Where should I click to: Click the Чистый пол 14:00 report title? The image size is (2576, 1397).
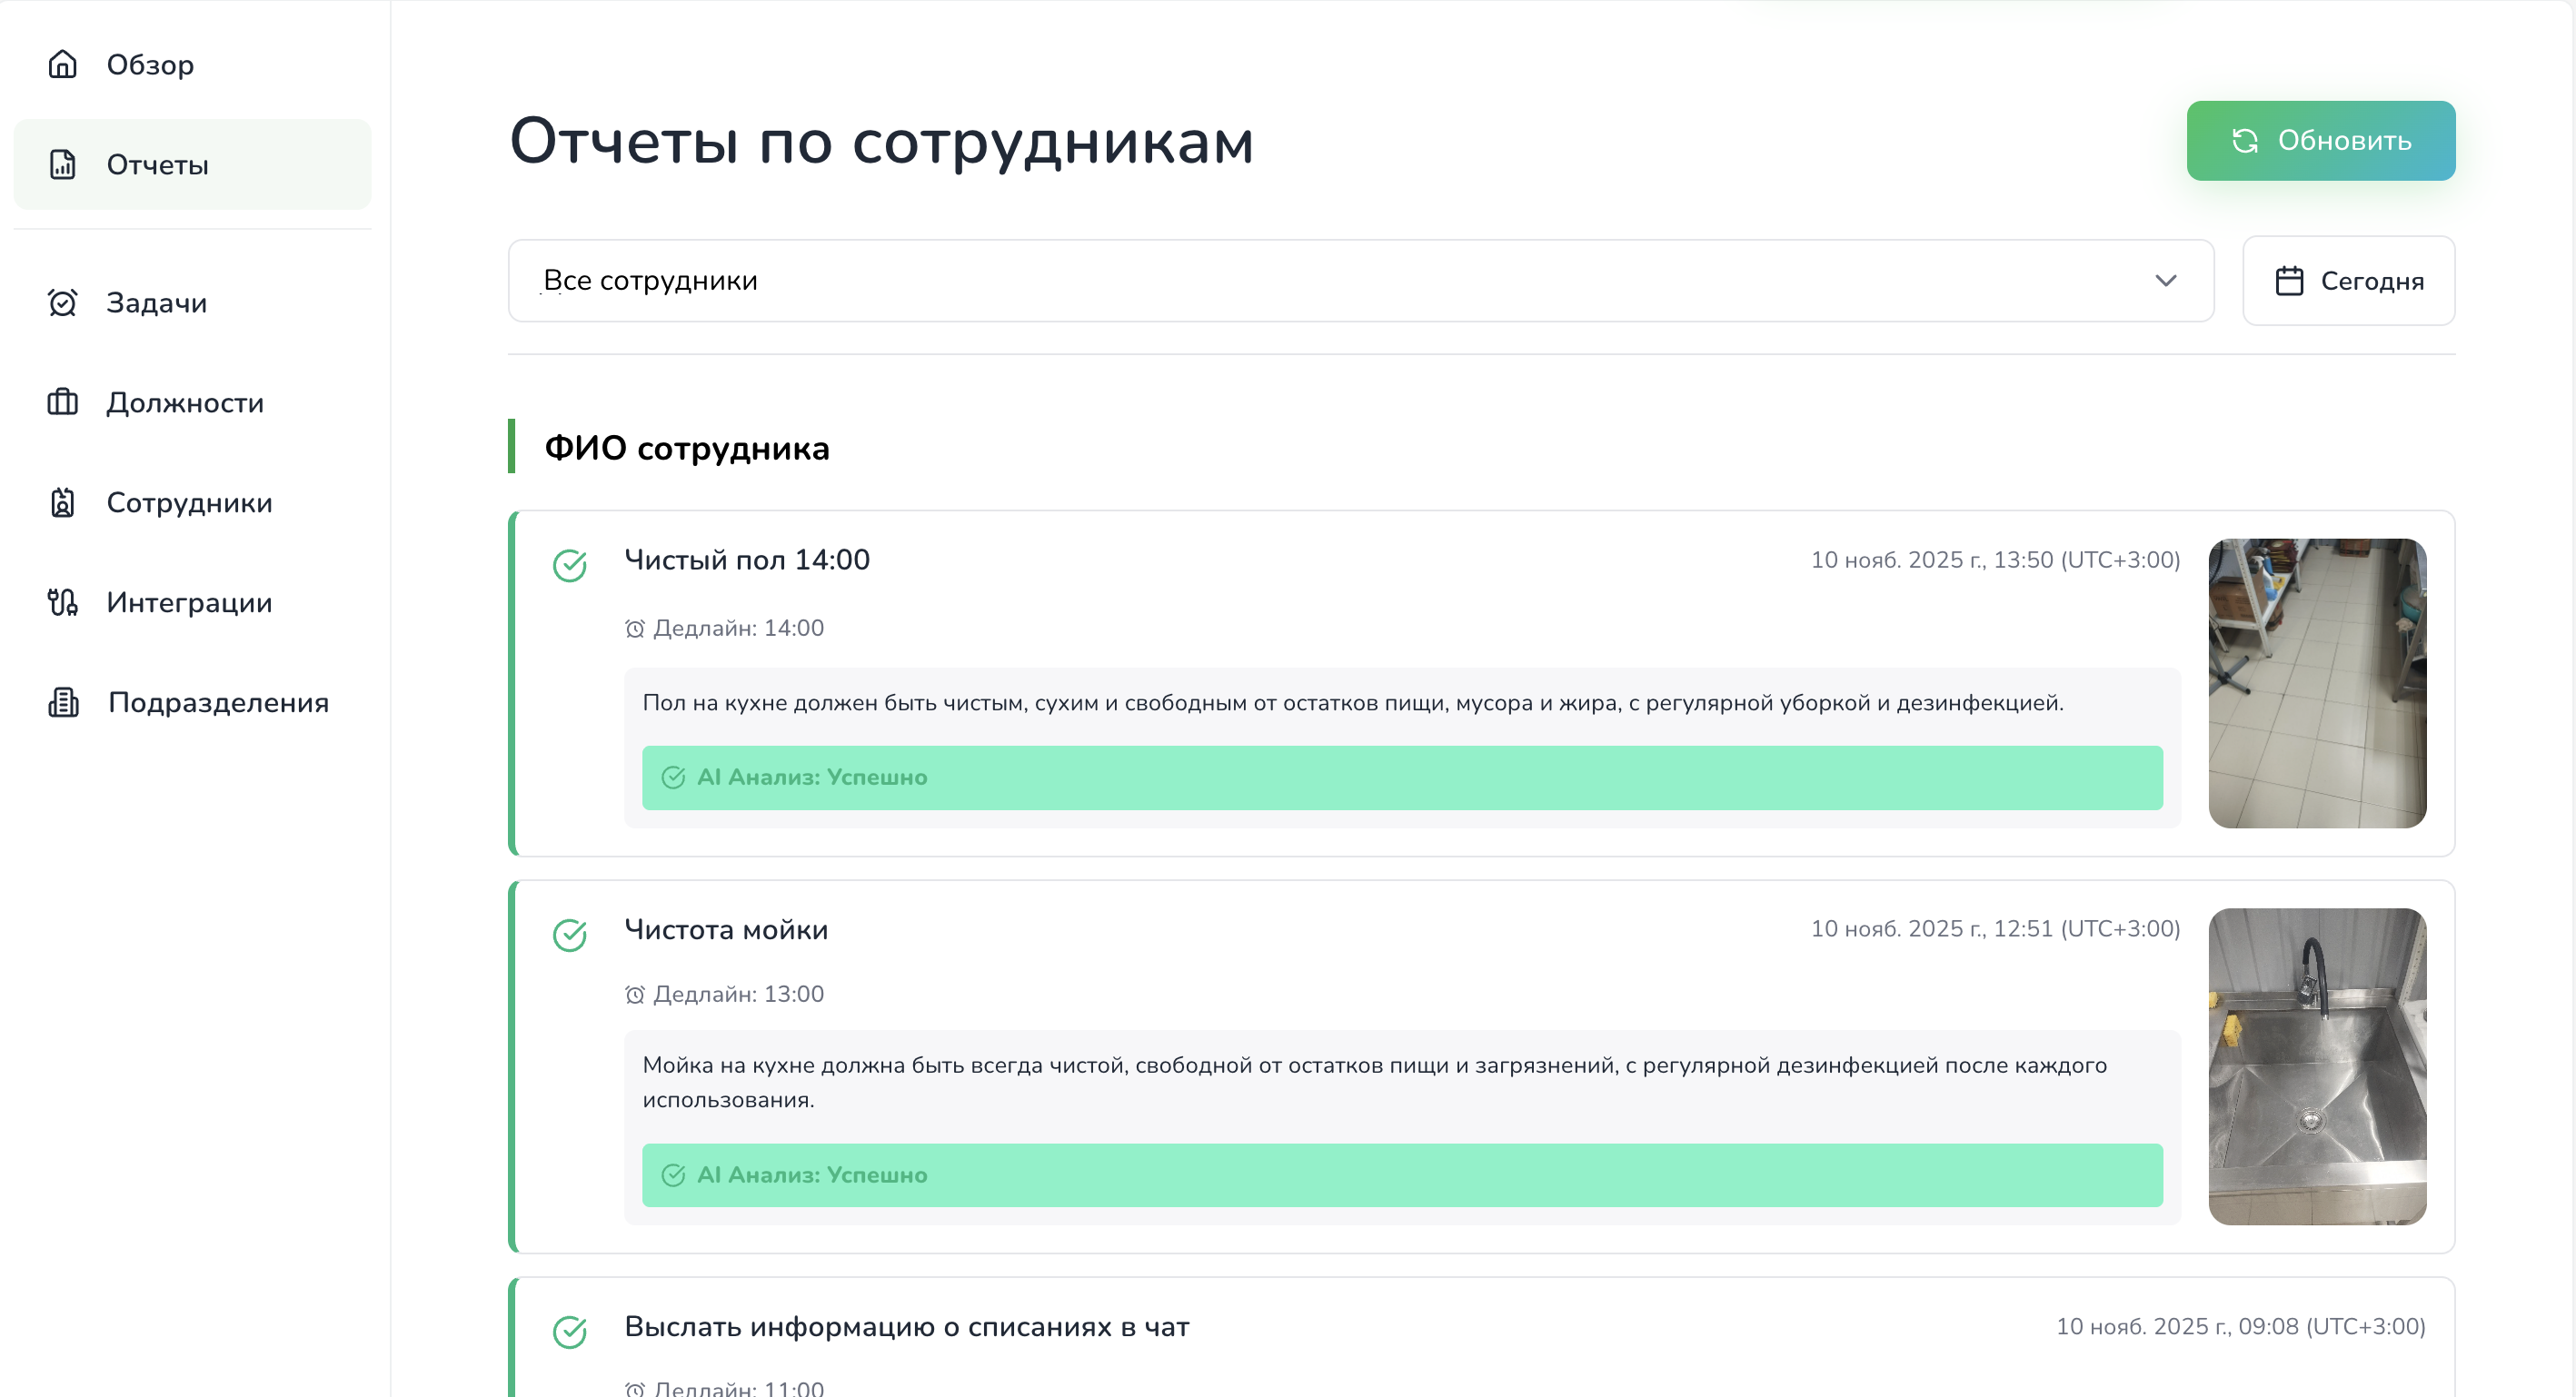[x=747, y=559]
